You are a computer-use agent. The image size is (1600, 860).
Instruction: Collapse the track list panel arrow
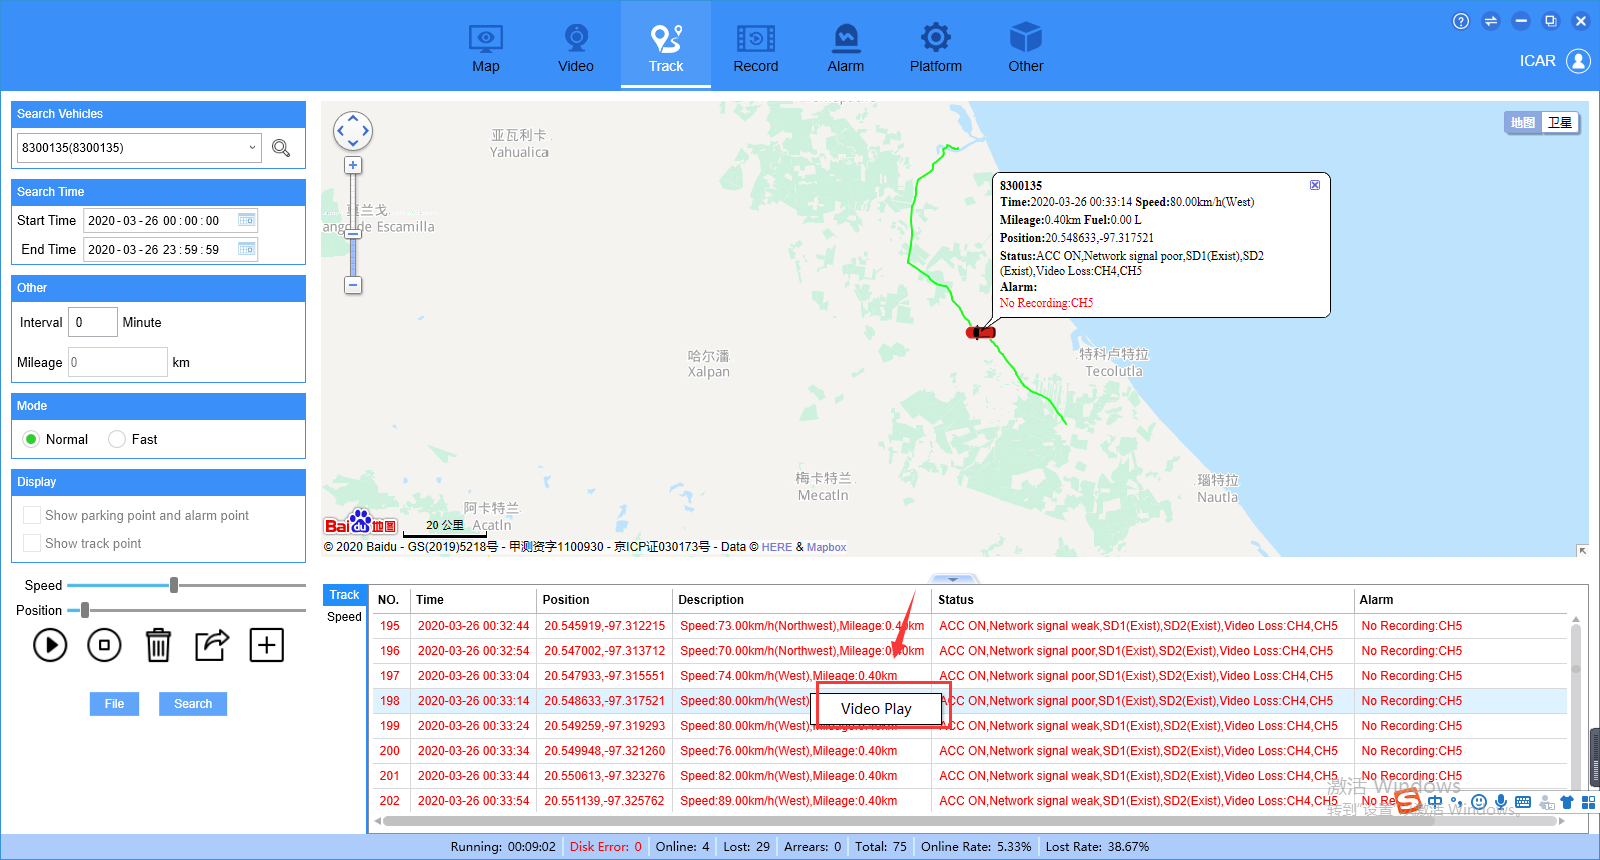coord(953,579)
